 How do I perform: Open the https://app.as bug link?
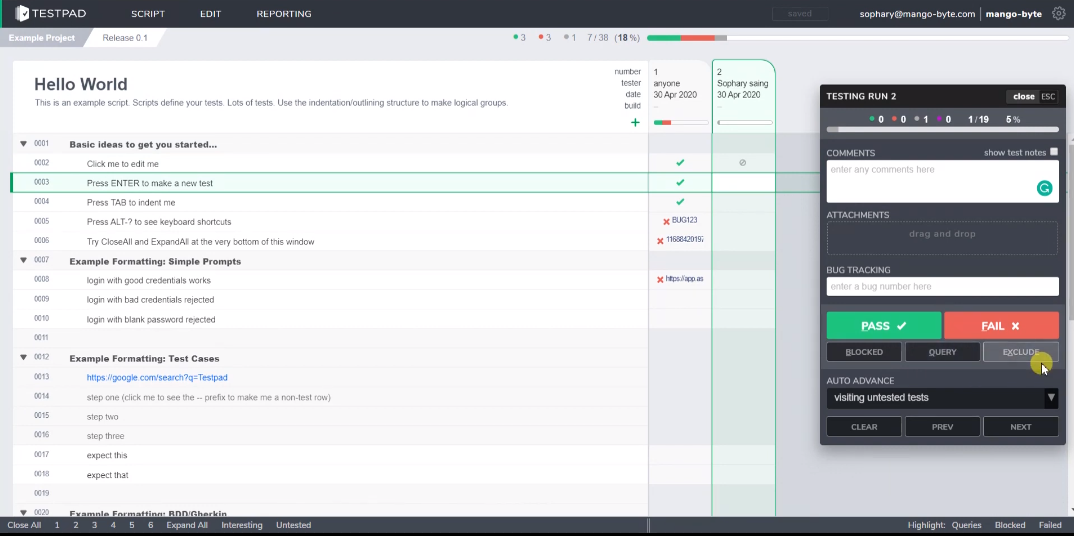pos(684,279)
